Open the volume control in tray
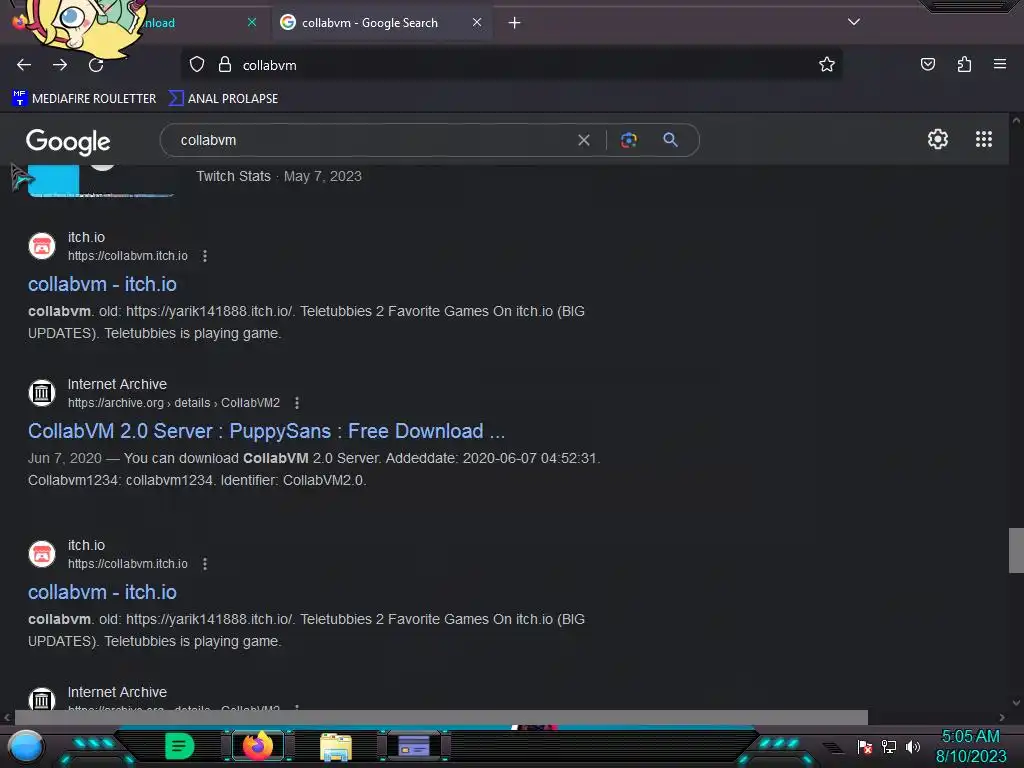 click(x=912, y=746)
